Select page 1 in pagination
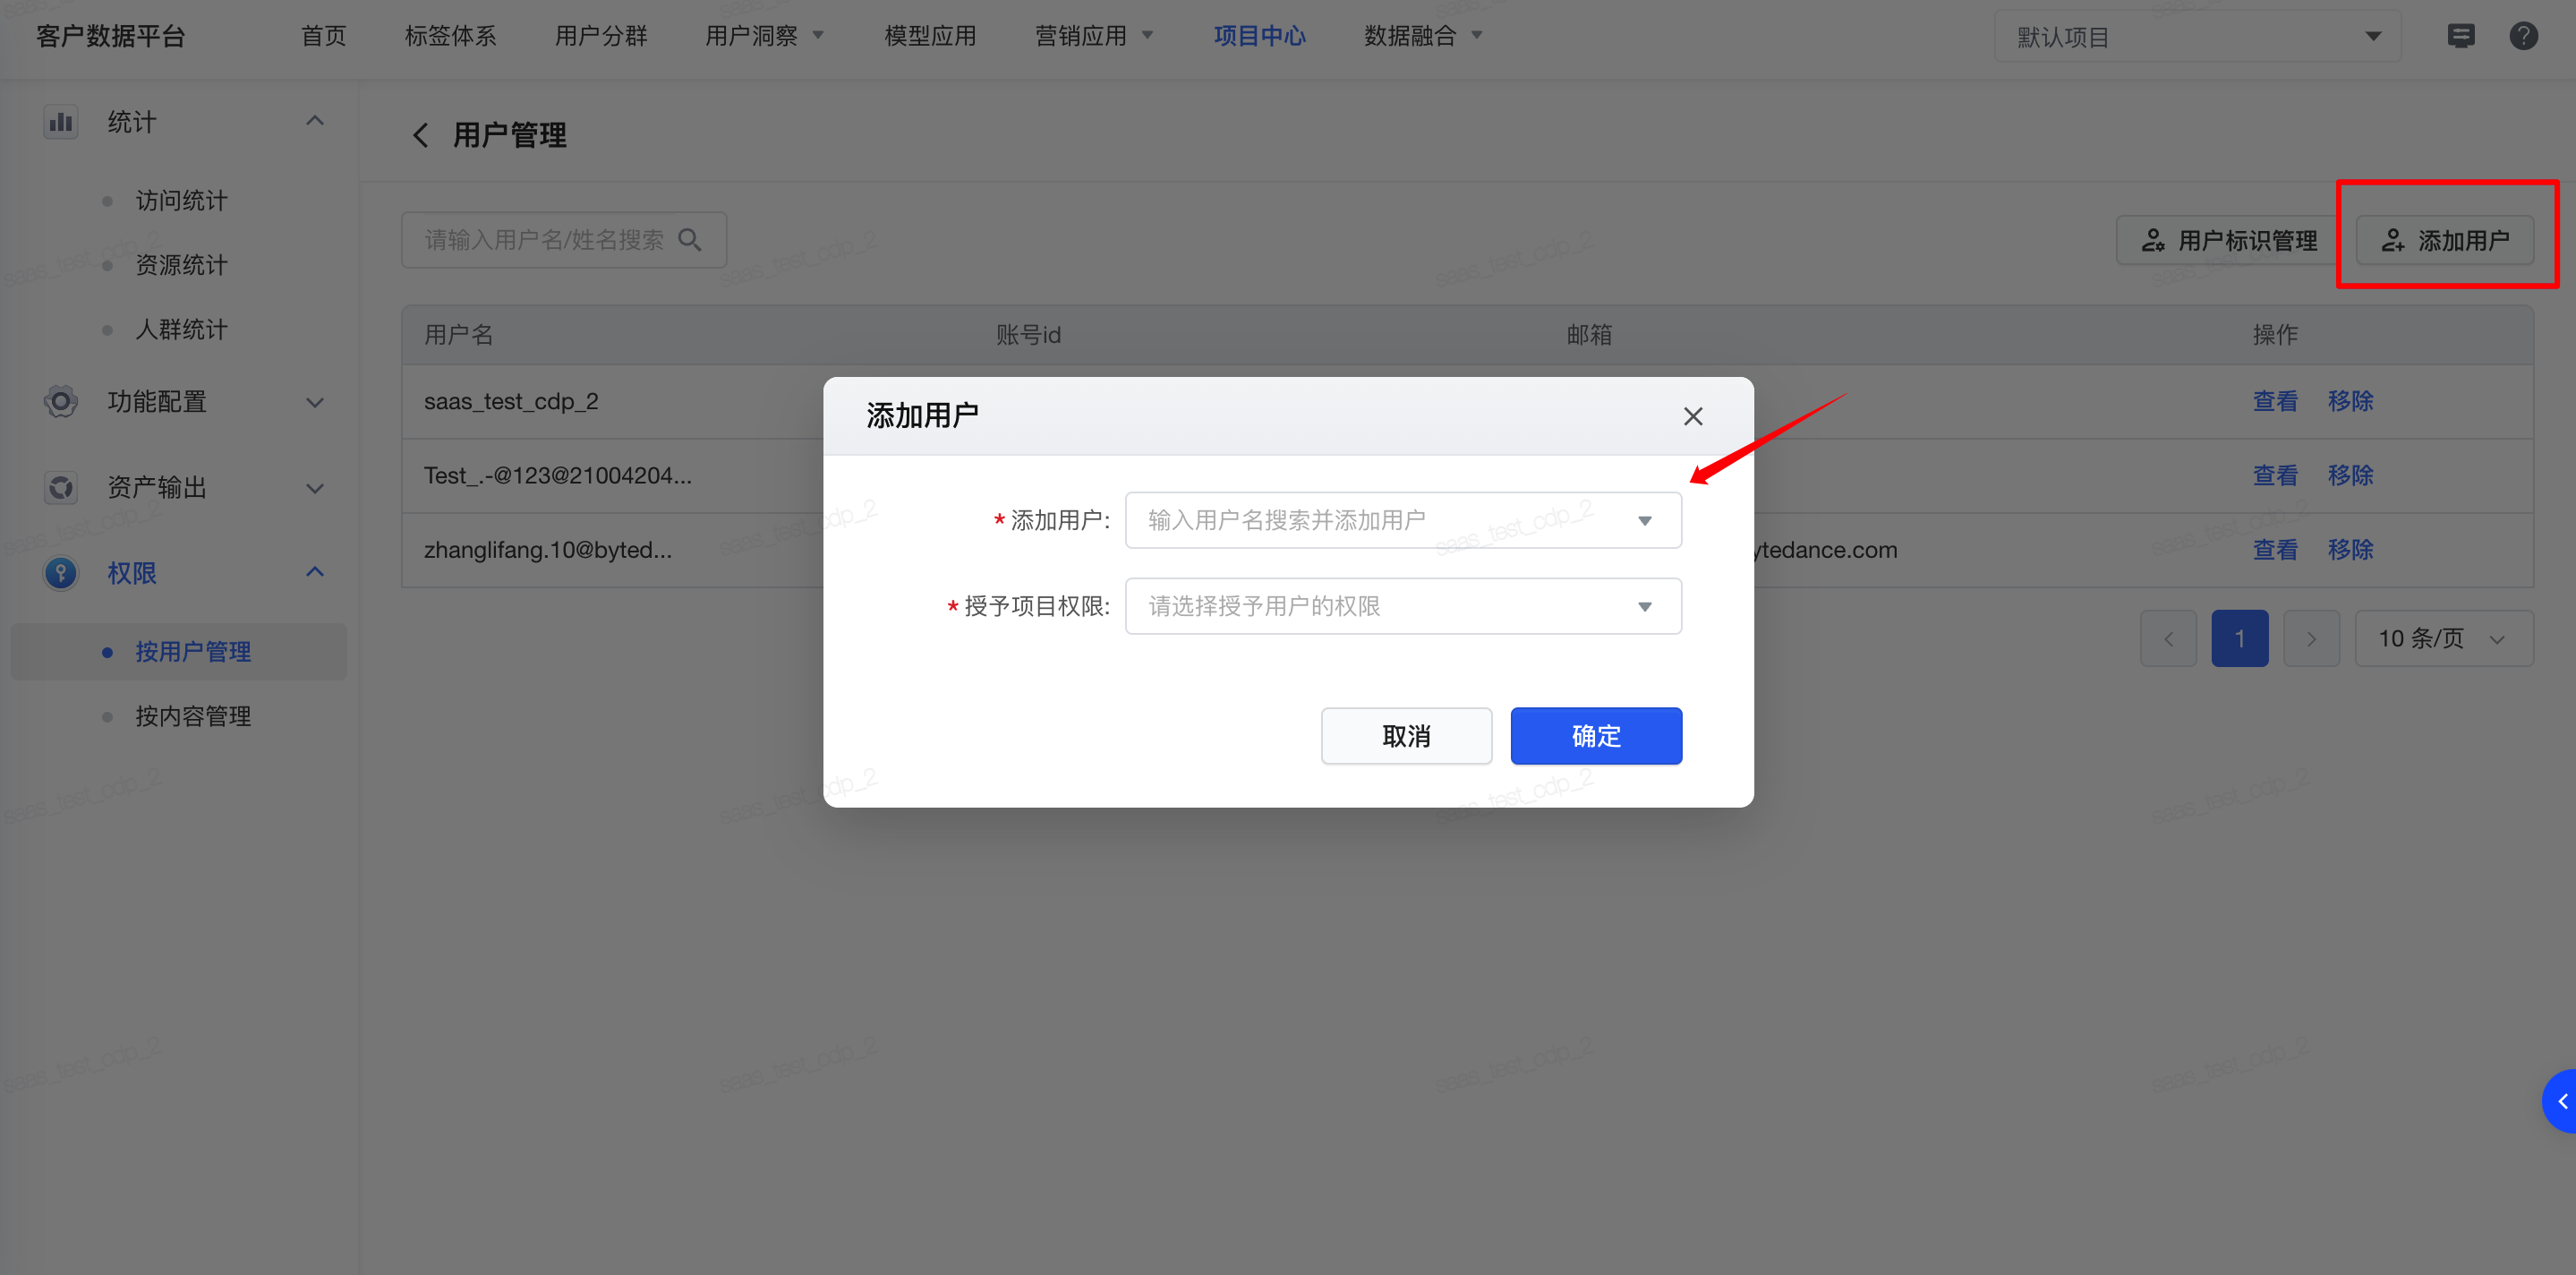Image resolution: width=2576 pixels, height=1275 pixels. pyautogui.click(x=2240, y=638)
